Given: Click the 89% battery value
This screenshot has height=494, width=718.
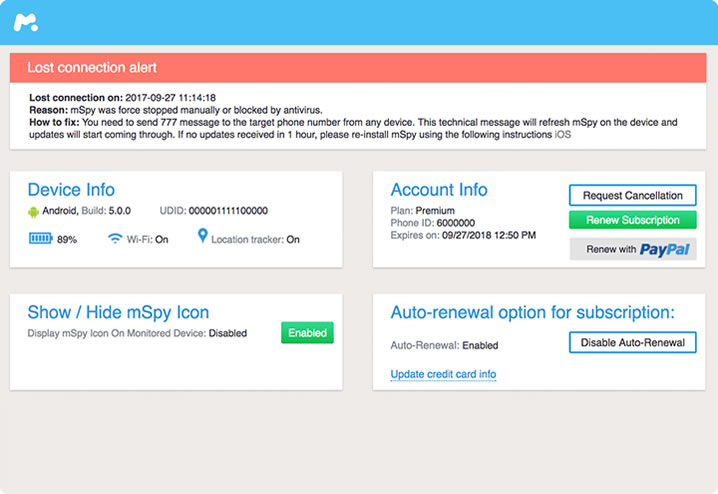Looking at the screenshot, I should (67, 239).
